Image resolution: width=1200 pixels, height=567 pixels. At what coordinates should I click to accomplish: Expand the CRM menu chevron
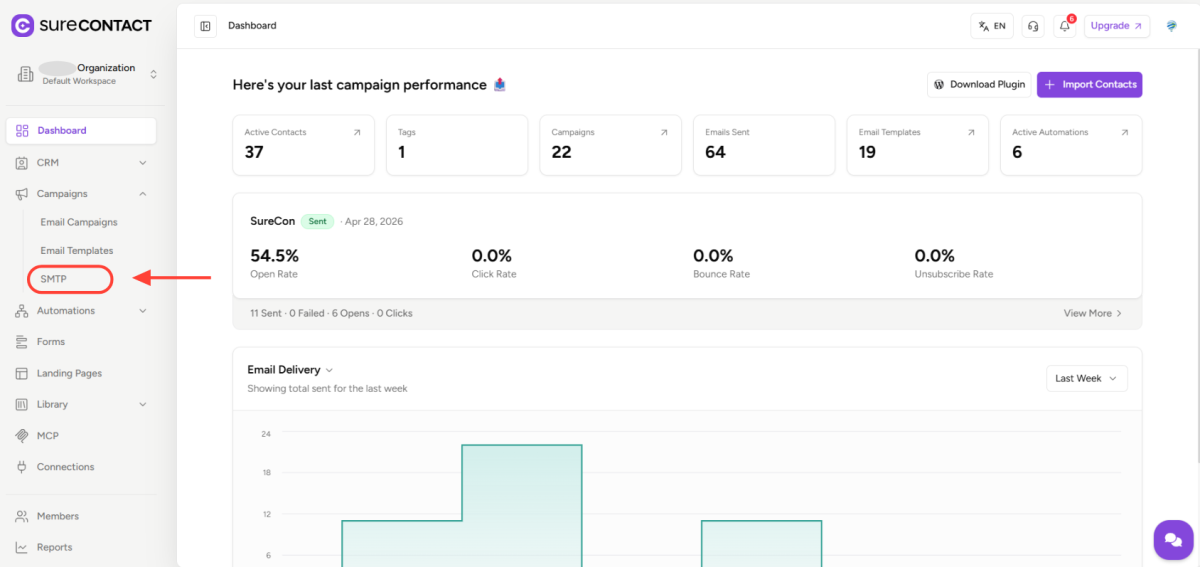click(143, 162)
